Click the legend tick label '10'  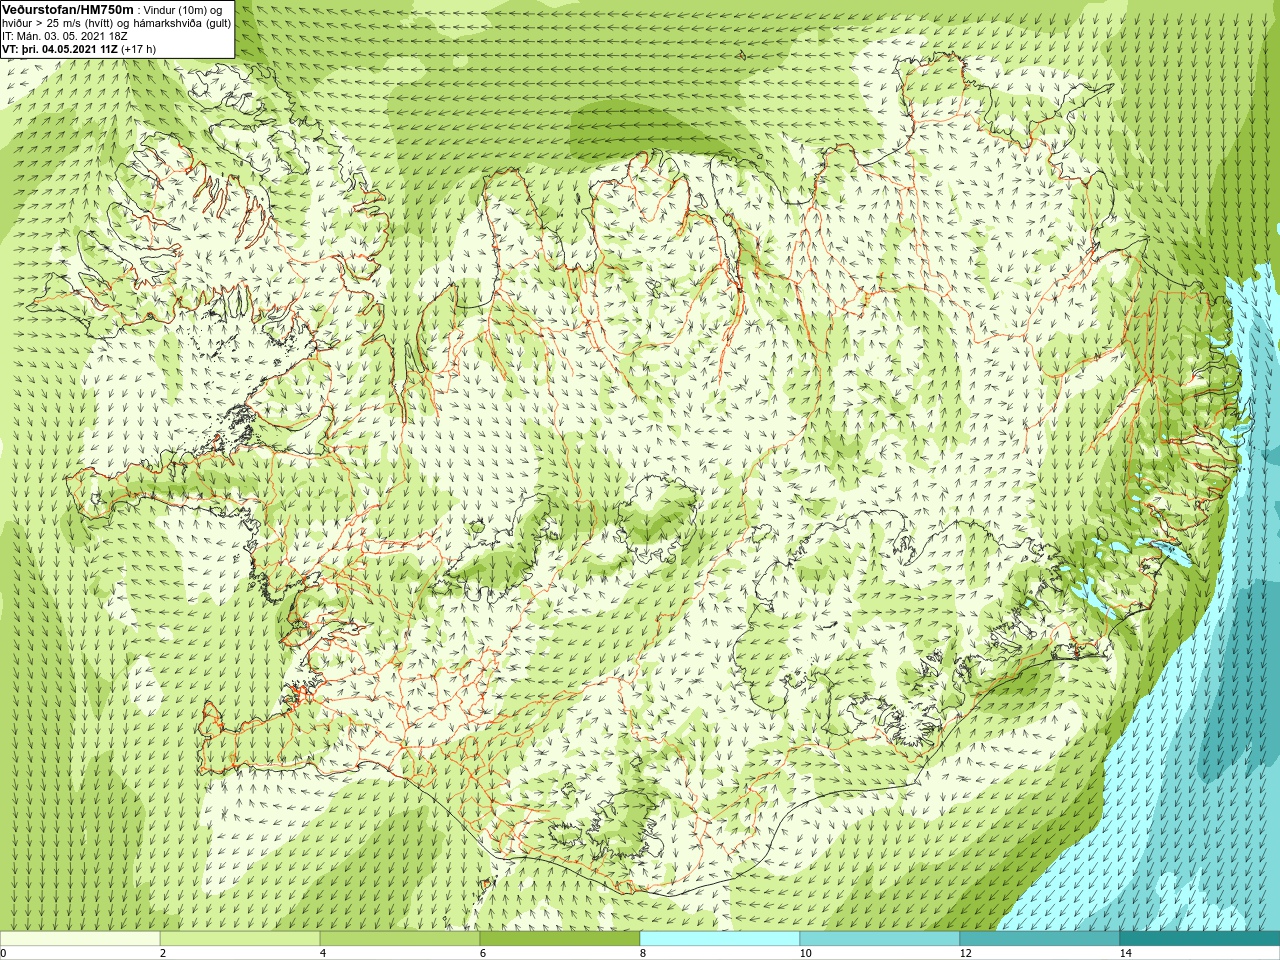pos(805,953)
